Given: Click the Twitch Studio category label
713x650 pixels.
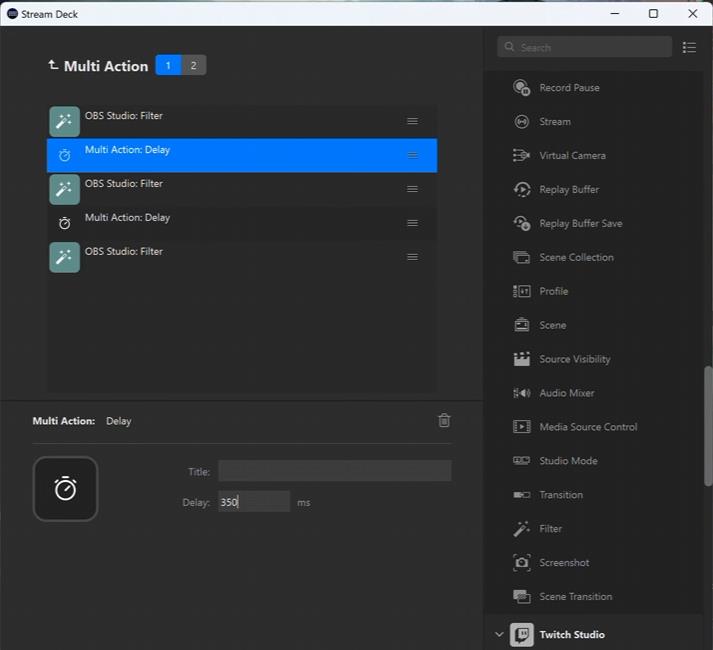Looking at the screenshot, I should coord(572,635).
